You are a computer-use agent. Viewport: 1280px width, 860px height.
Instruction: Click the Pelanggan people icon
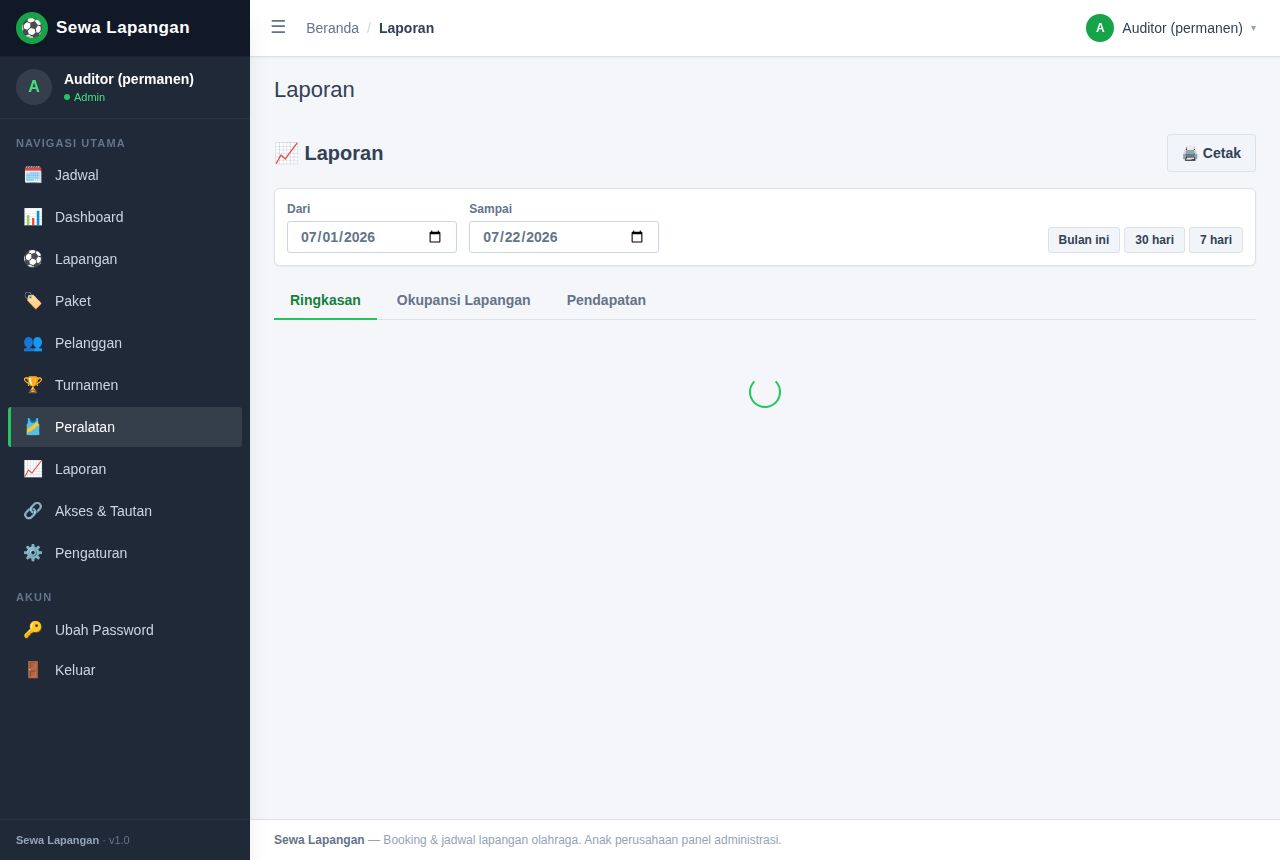tap(33, 343)
